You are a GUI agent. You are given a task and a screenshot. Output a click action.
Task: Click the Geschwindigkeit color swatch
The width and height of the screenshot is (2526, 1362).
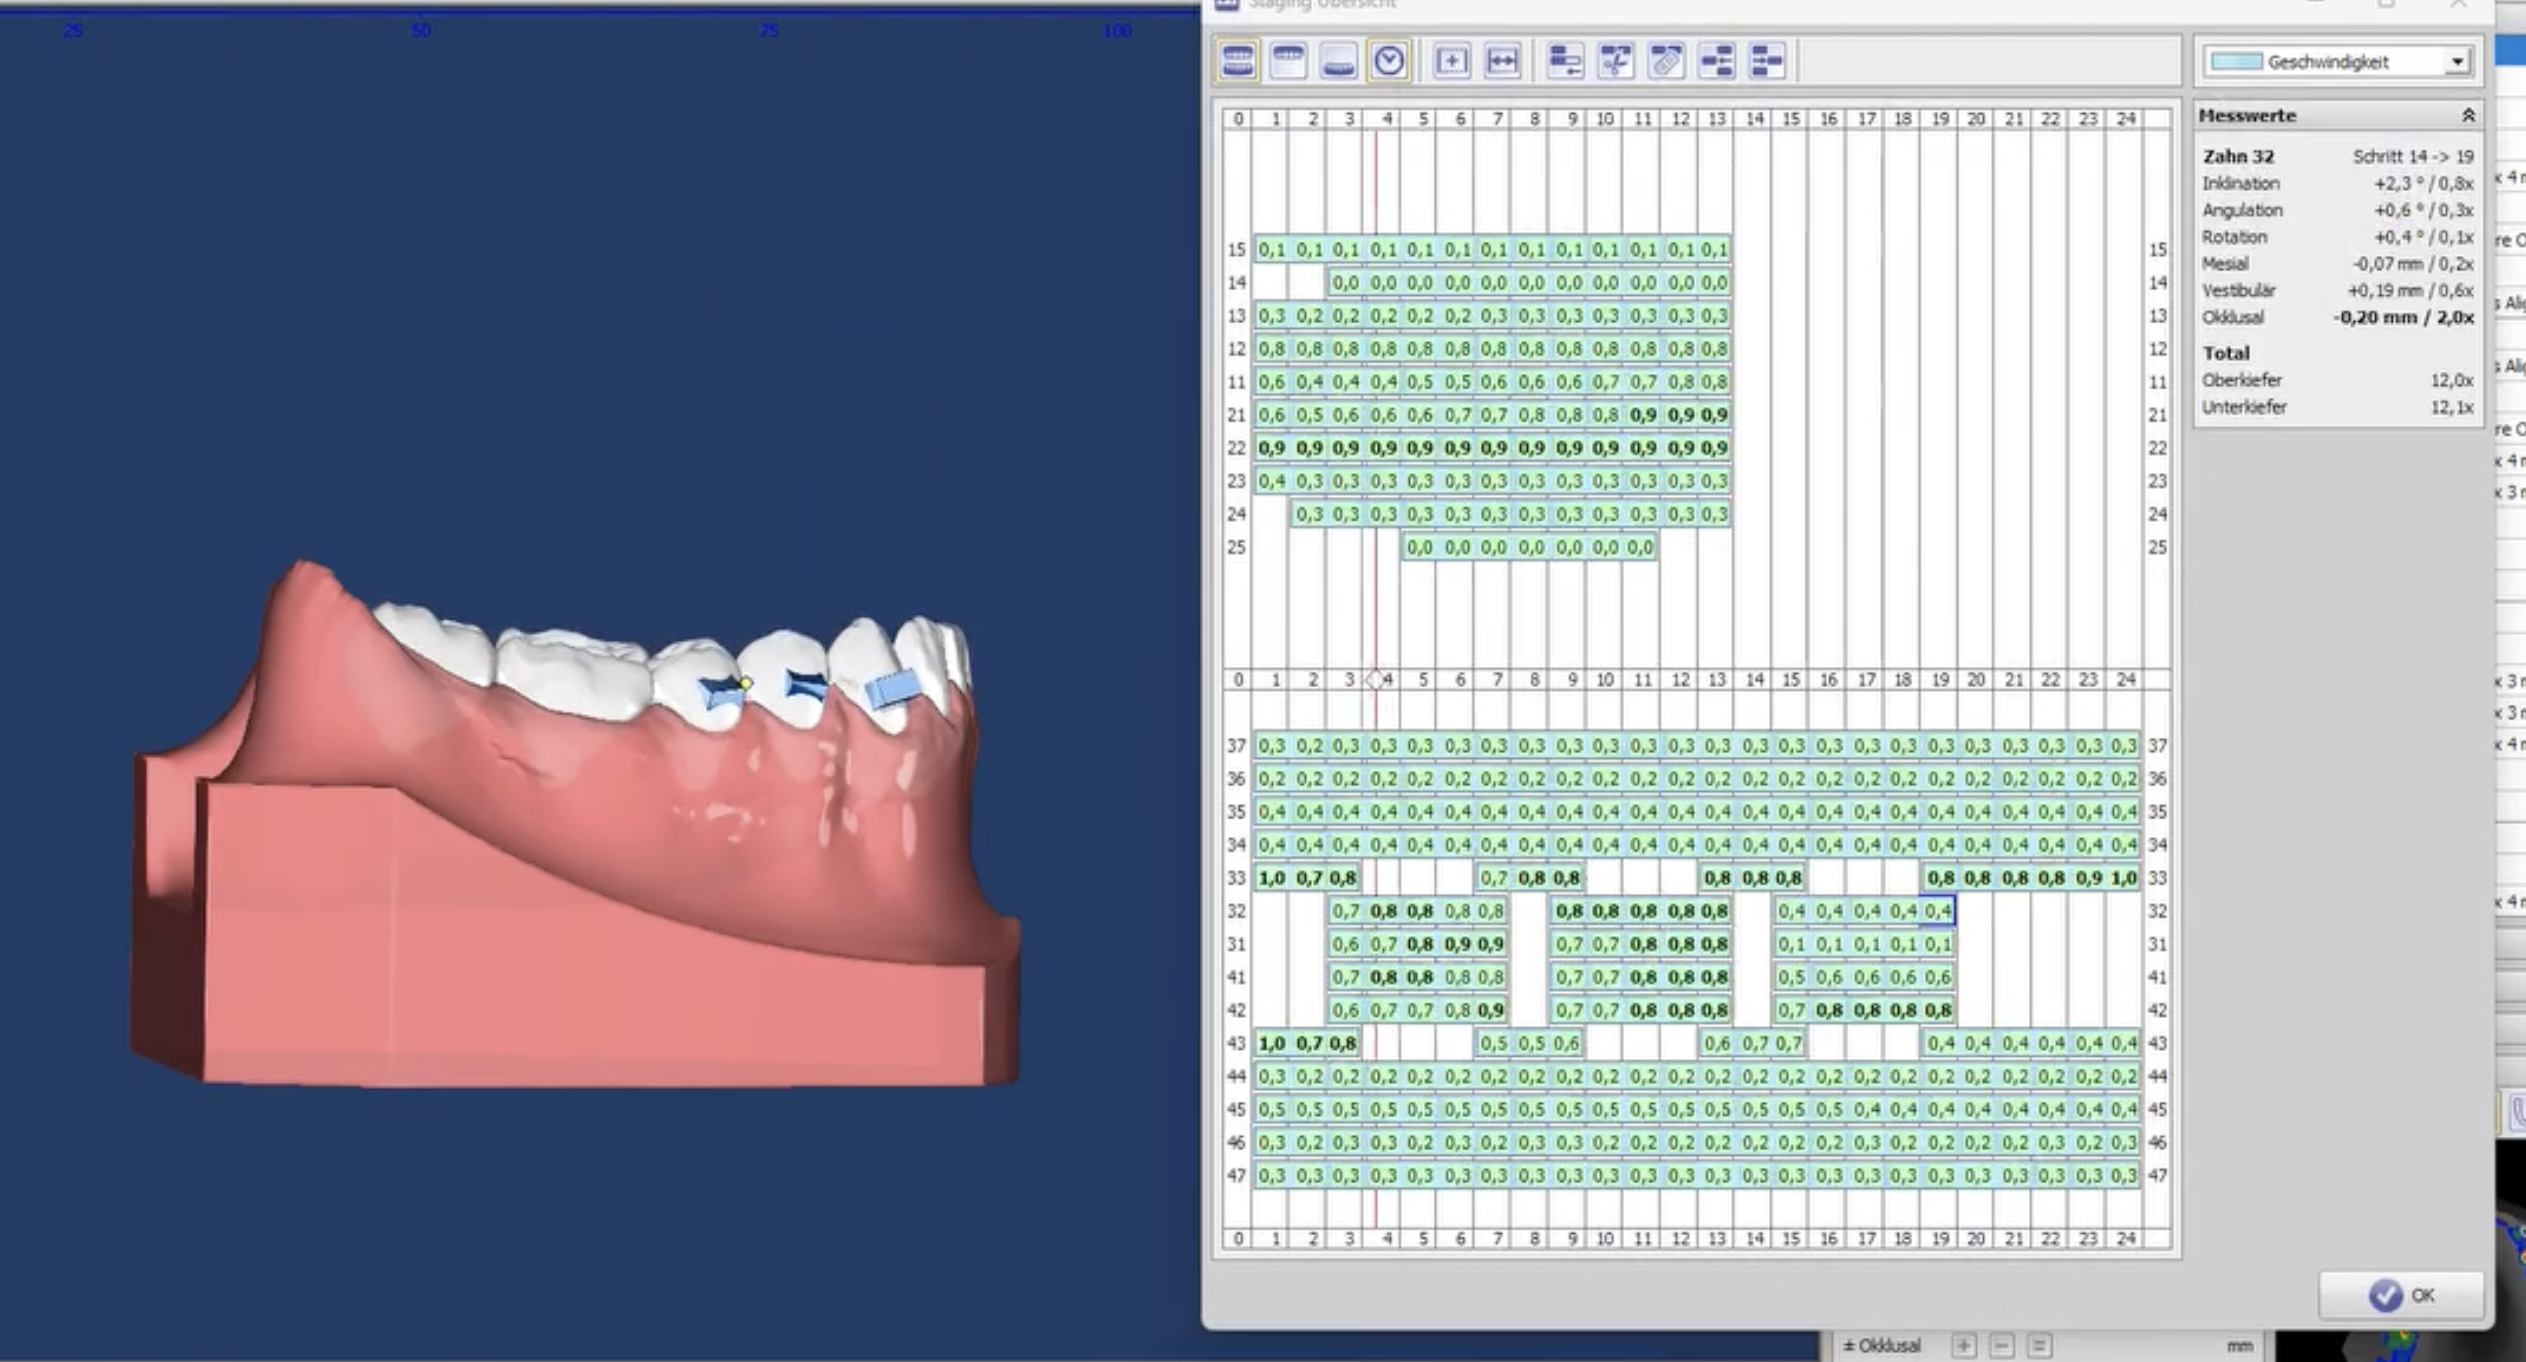pyautogui.click(x=2235, y=62)
